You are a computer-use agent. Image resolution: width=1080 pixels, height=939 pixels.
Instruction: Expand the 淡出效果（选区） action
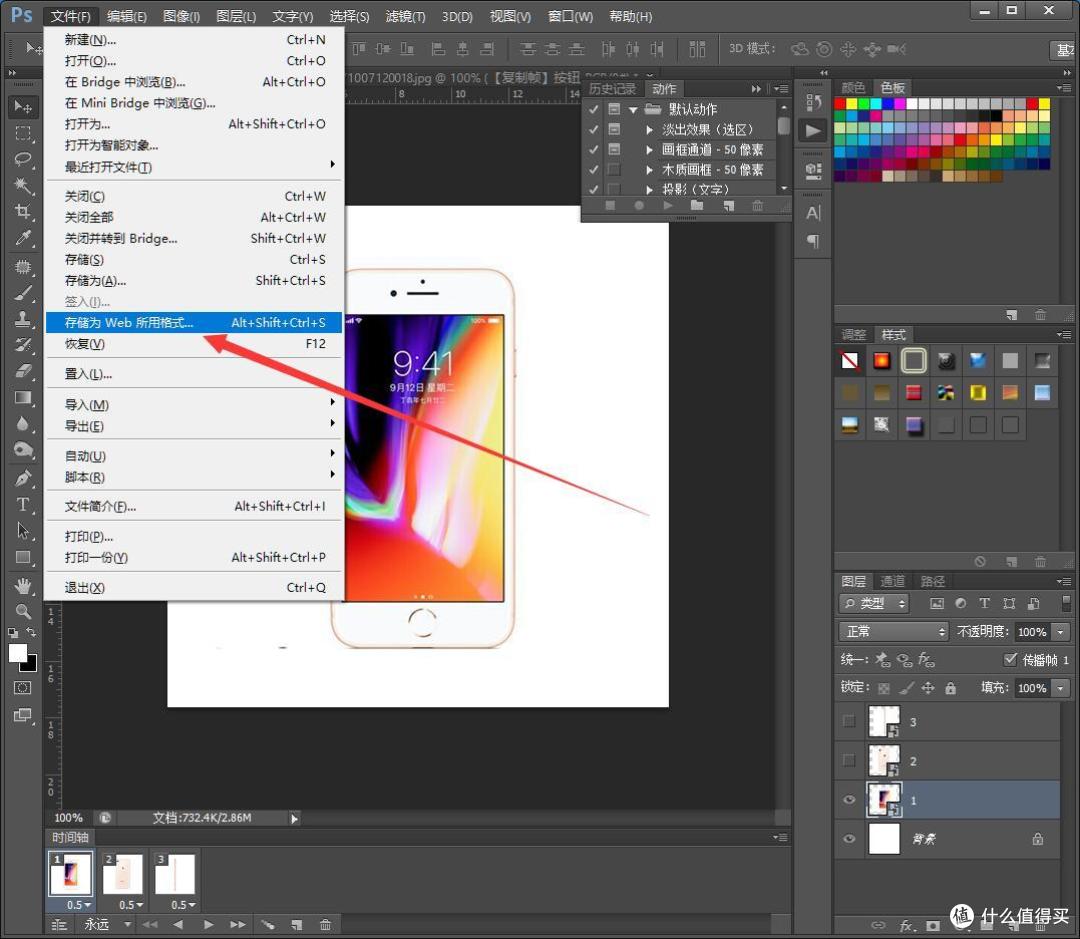pos(649,130)
